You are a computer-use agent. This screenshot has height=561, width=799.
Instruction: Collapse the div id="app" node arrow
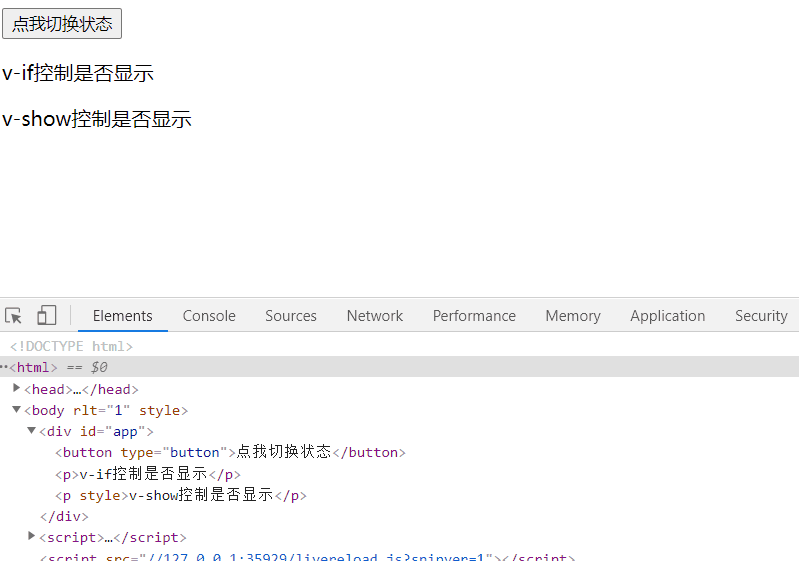[x=32, y=431]
